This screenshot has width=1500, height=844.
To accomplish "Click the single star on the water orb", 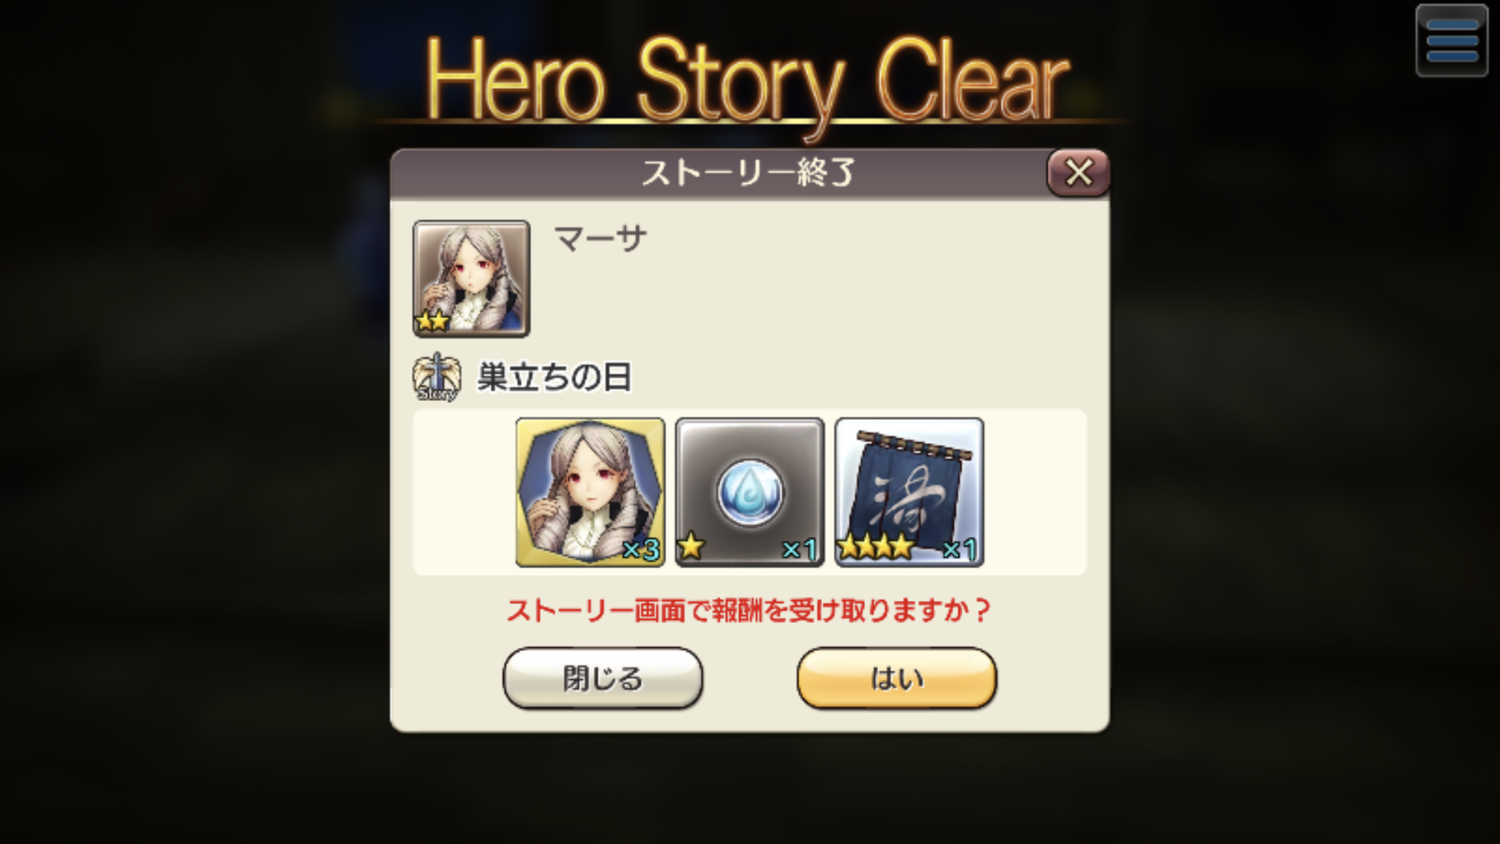I will (x=691, y=546).
